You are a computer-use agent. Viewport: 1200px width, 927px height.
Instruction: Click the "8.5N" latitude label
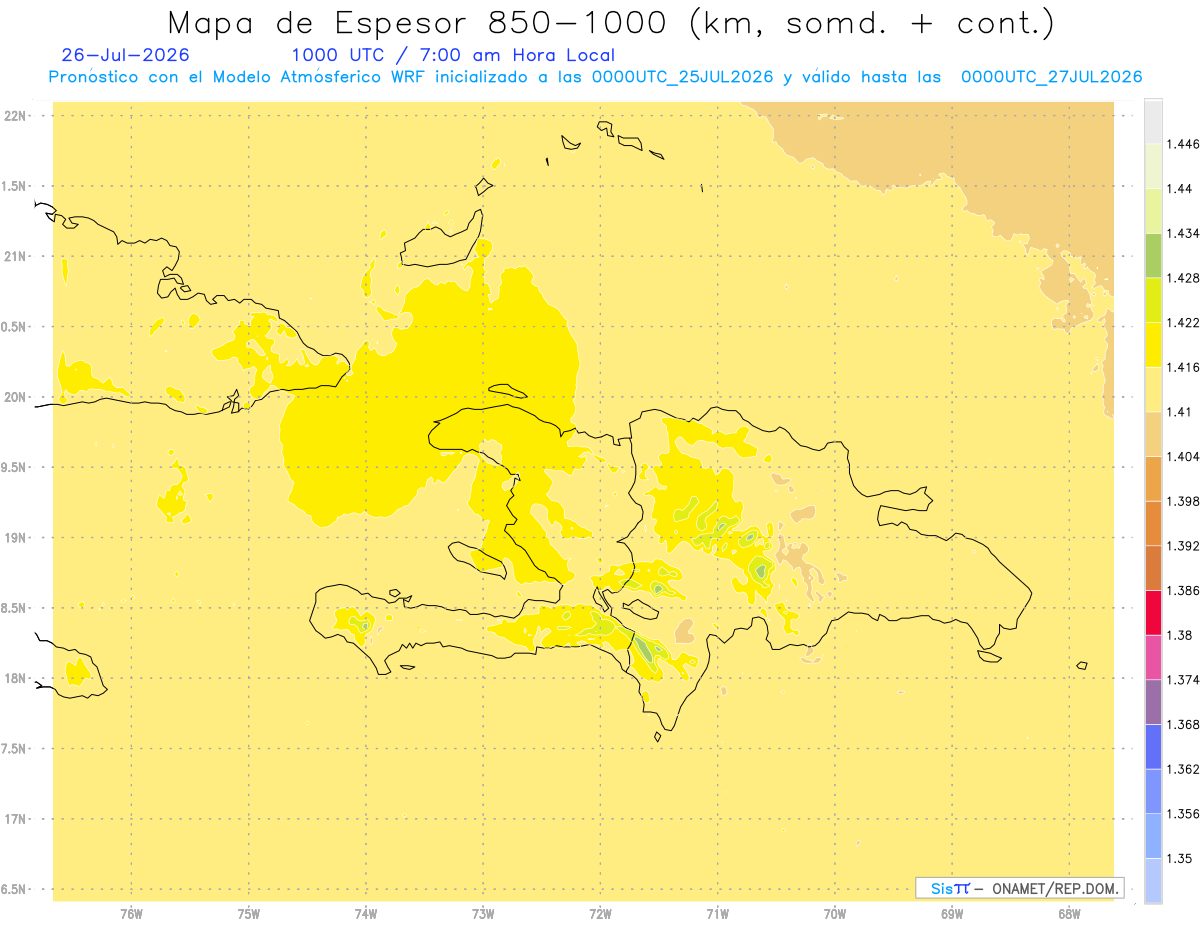pyautogui.click(x=15, y=608)
